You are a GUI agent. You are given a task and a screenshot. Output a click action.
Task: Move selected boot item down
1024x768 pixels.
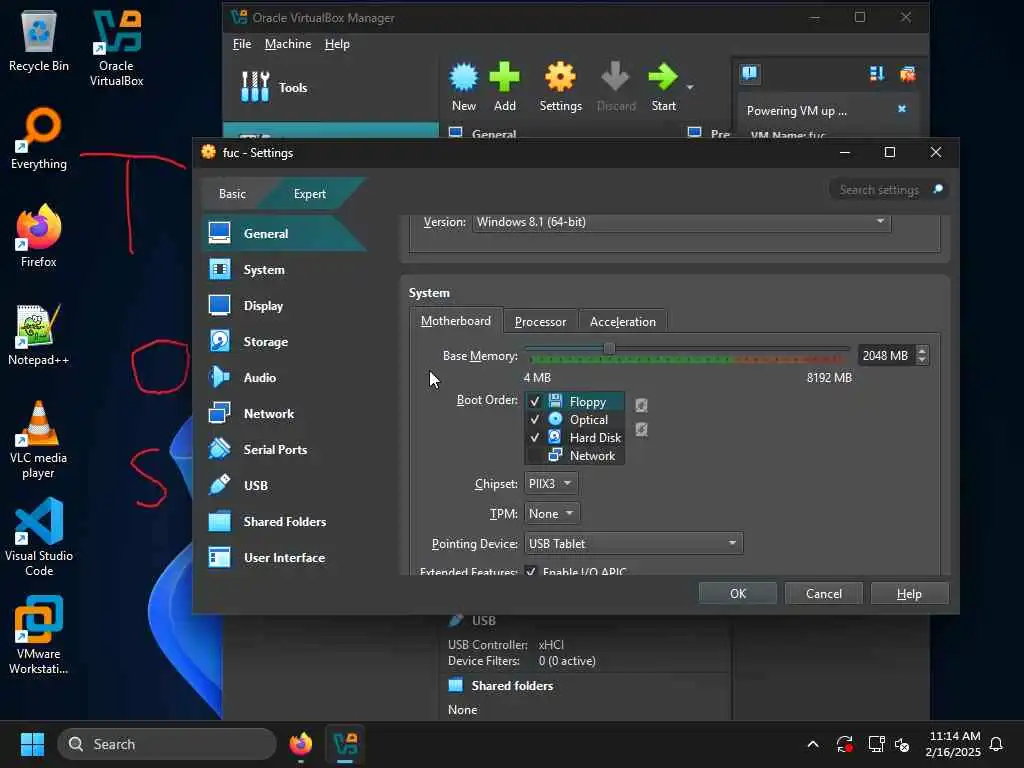(641, 429)
